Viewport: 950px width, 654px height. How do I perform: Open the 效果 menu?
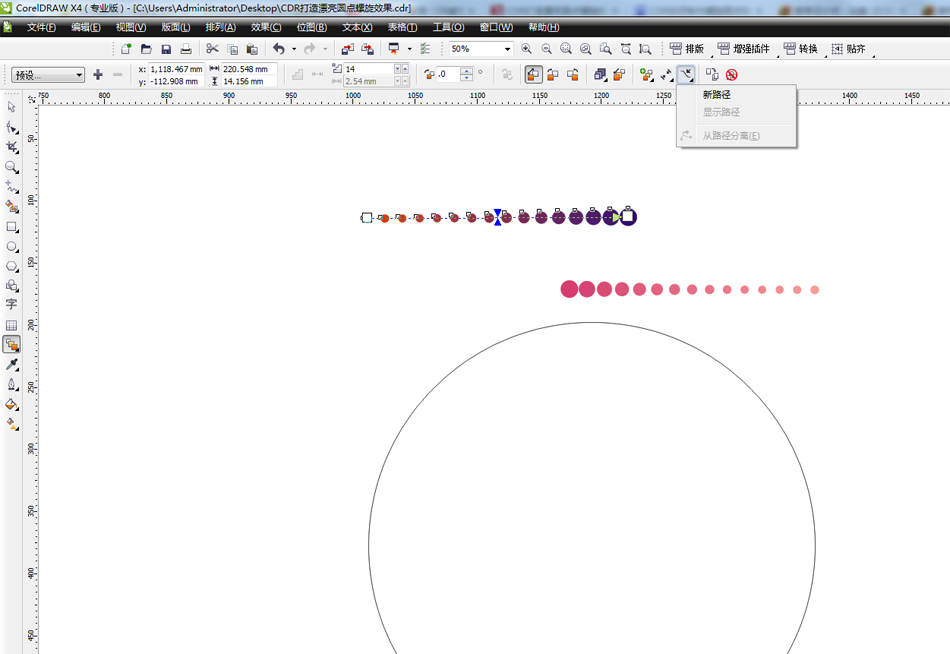265,27
